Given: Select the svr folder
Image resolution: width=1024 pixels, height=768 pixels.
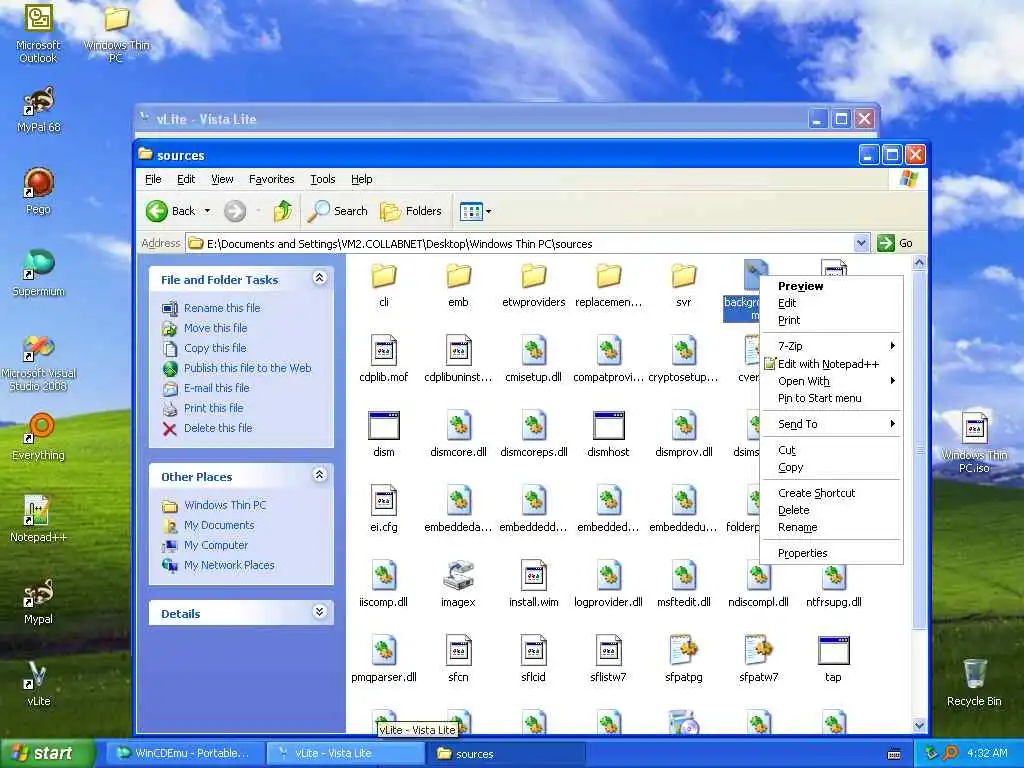Looking at the screenshot, I should pos(683,285).
